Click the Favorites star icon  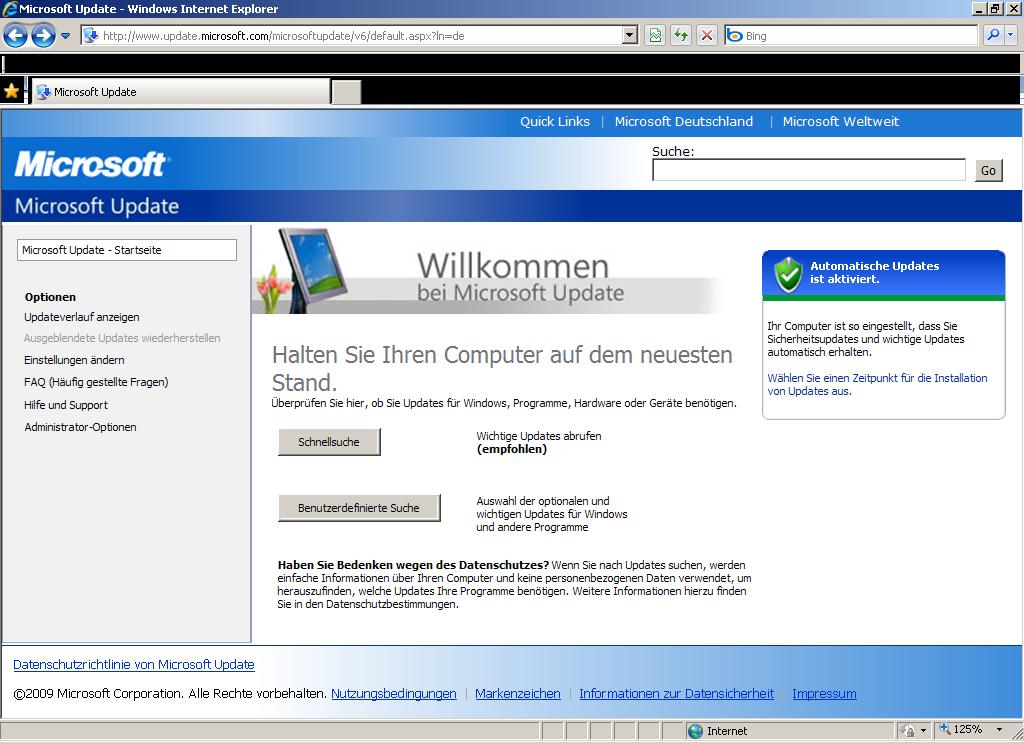pos(12,91)
